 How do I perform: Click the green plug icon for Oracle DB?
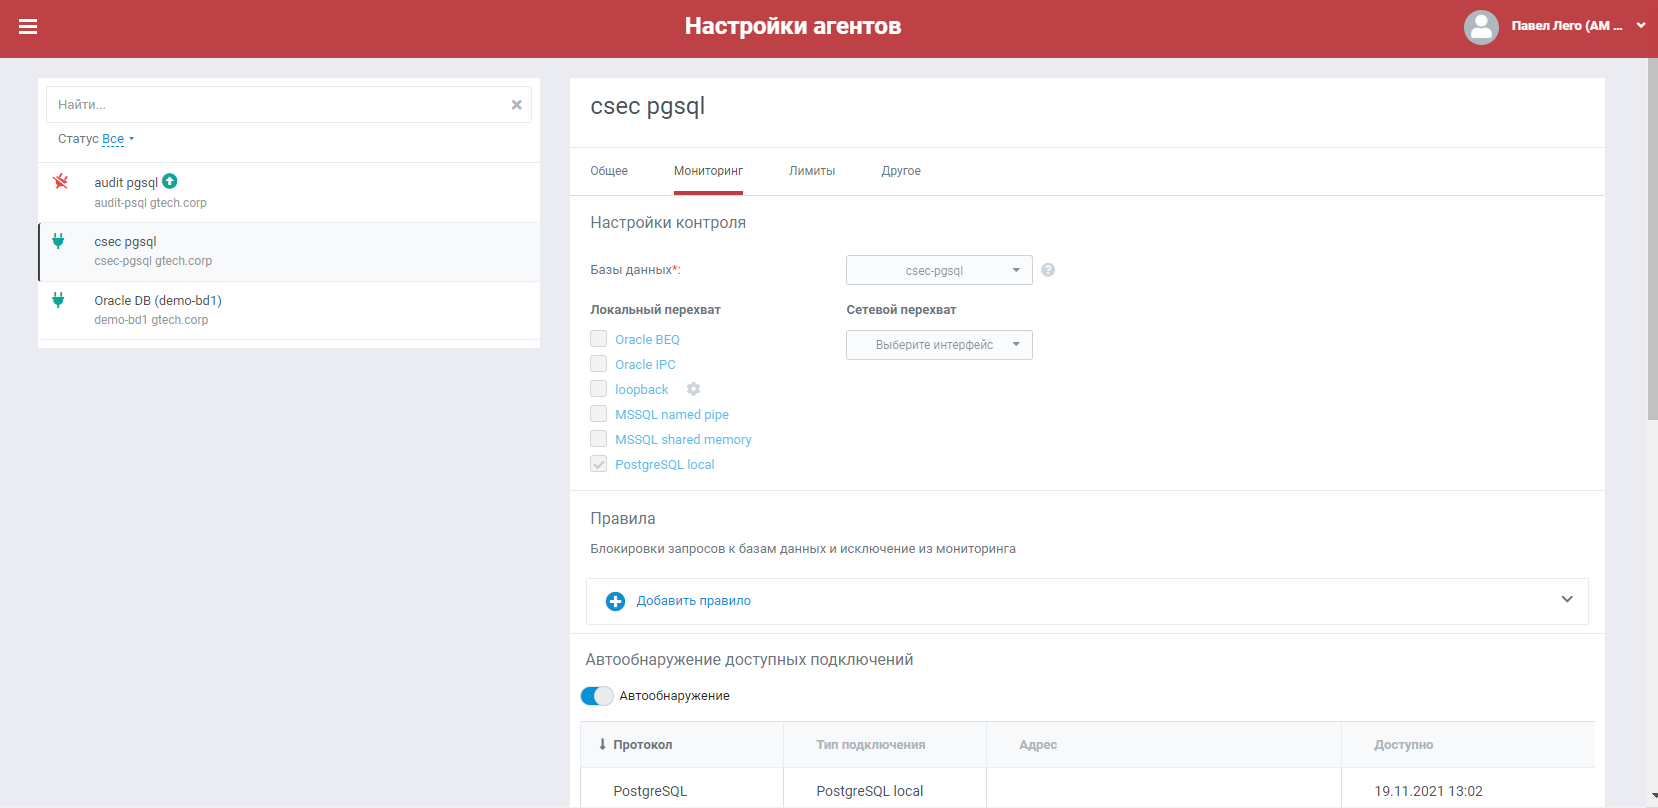[58, 300]
